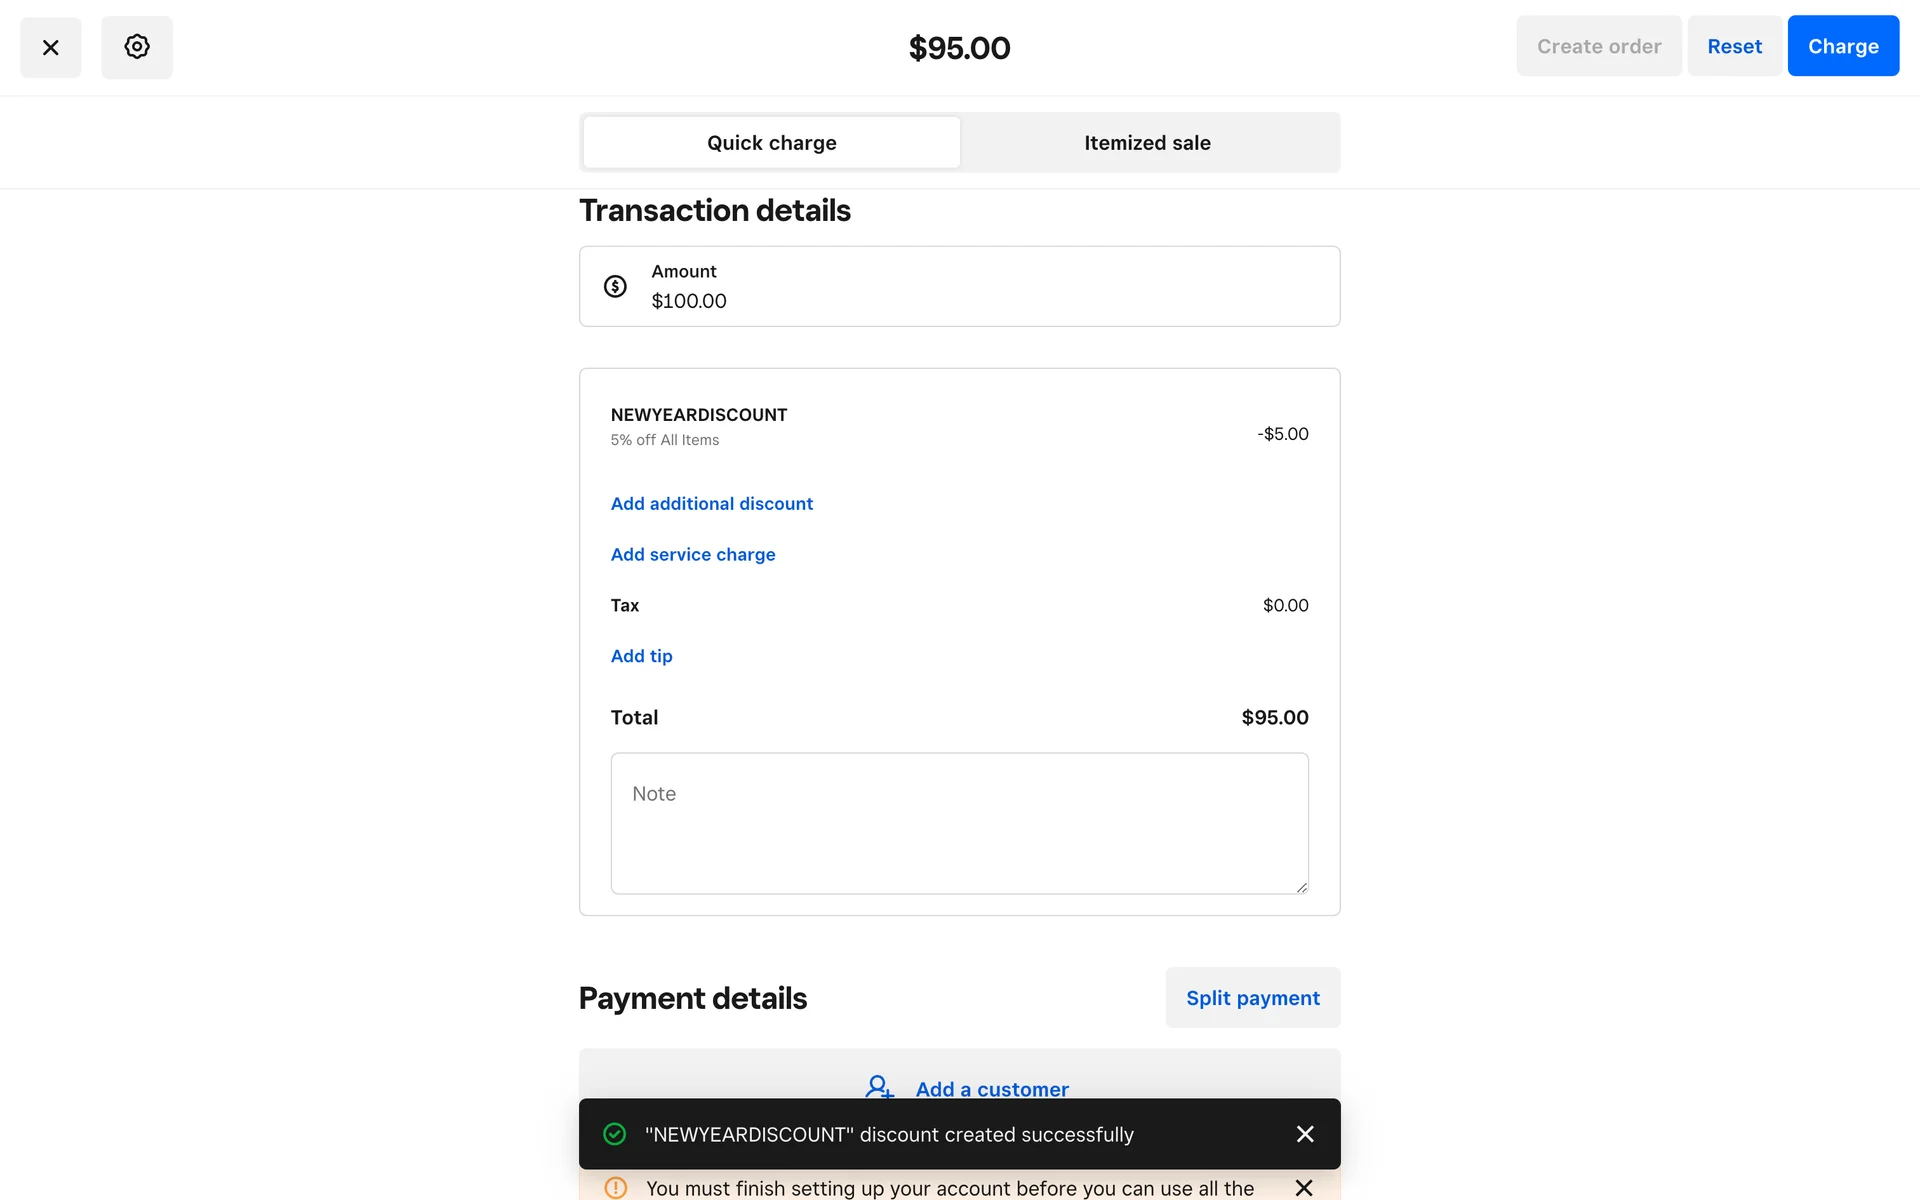
Task: Dismiss the account setup warning banner
Action: click(x=1303, y=1187)
